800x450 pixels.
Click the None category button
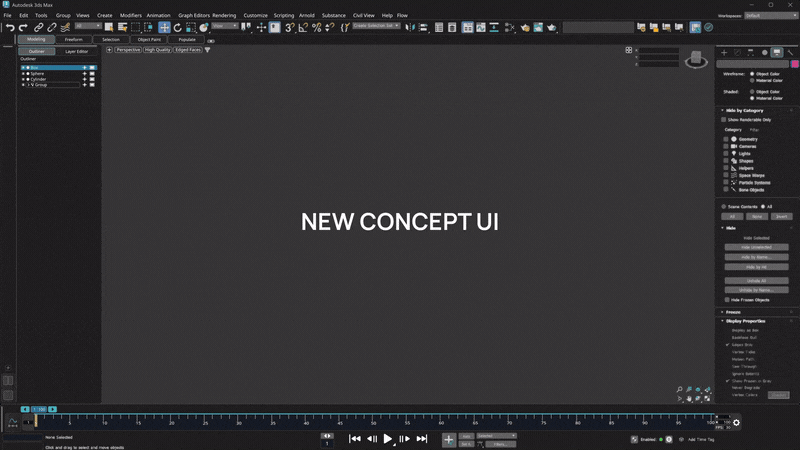point(757,217)
